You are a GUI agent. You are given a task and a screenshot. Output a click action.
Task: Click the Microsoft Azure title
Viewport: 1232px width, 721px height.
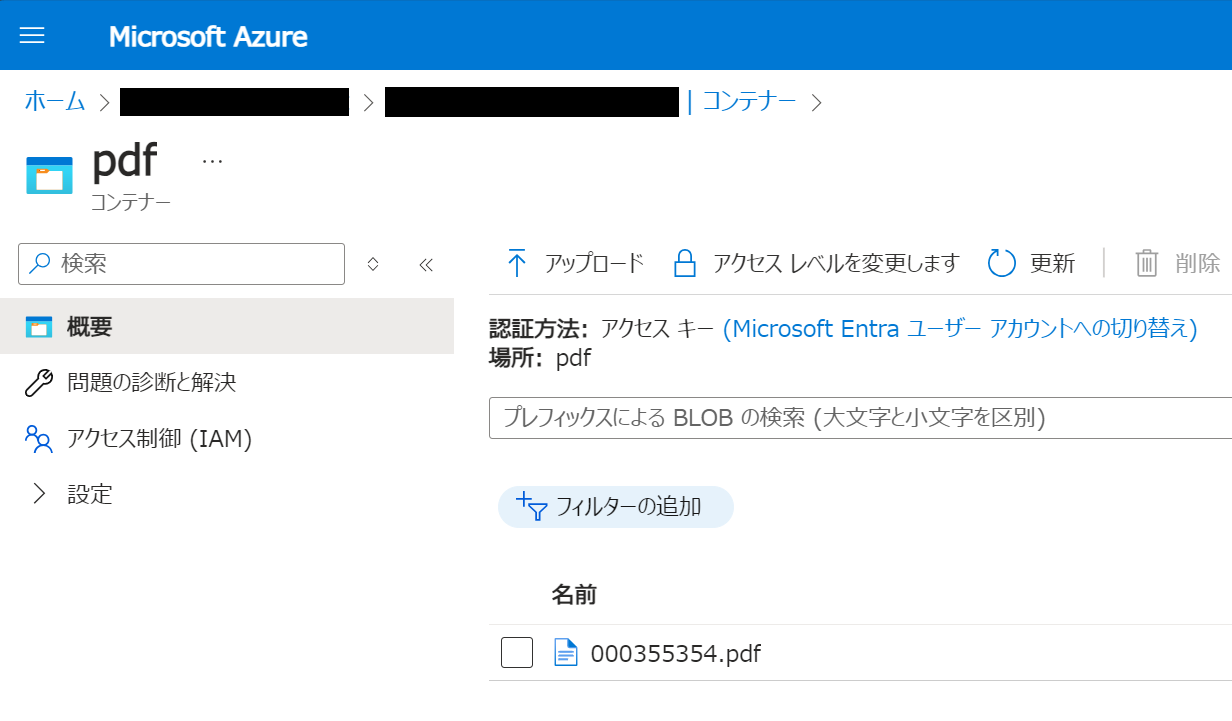pos(208,37)
